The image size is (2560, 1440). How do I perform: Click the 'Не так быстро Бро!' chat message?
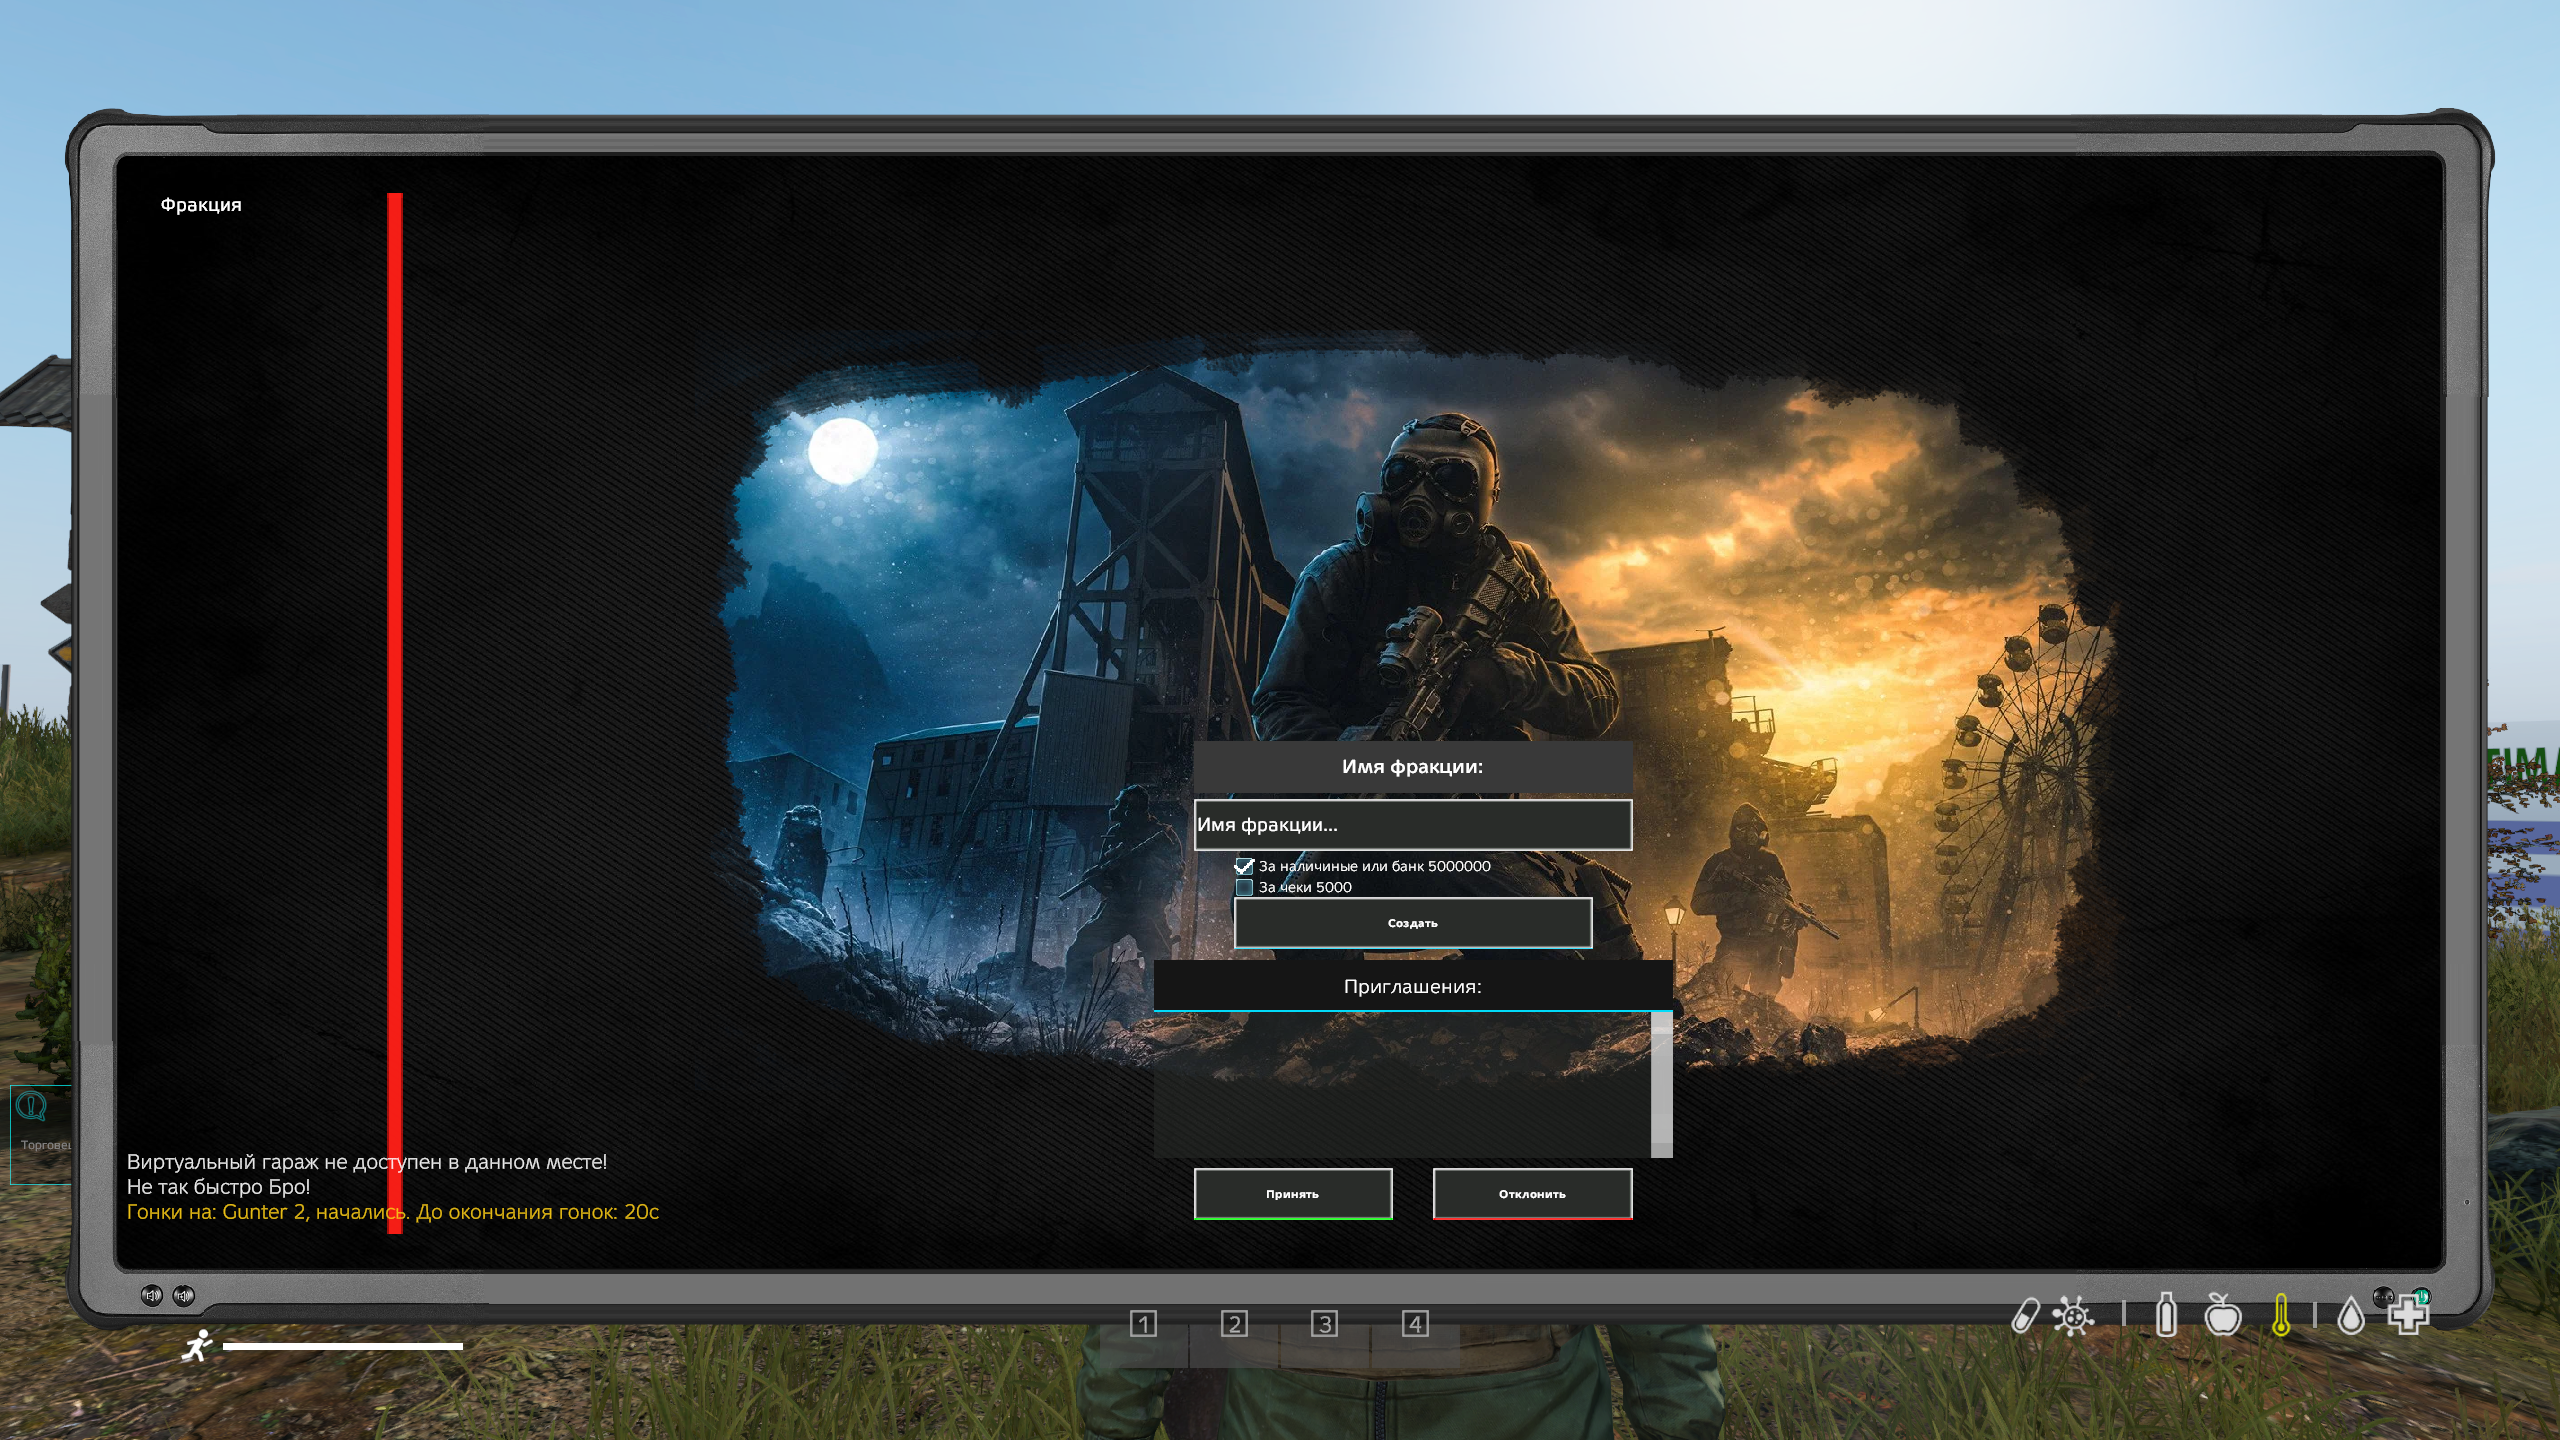click(x=218, y=1187)
